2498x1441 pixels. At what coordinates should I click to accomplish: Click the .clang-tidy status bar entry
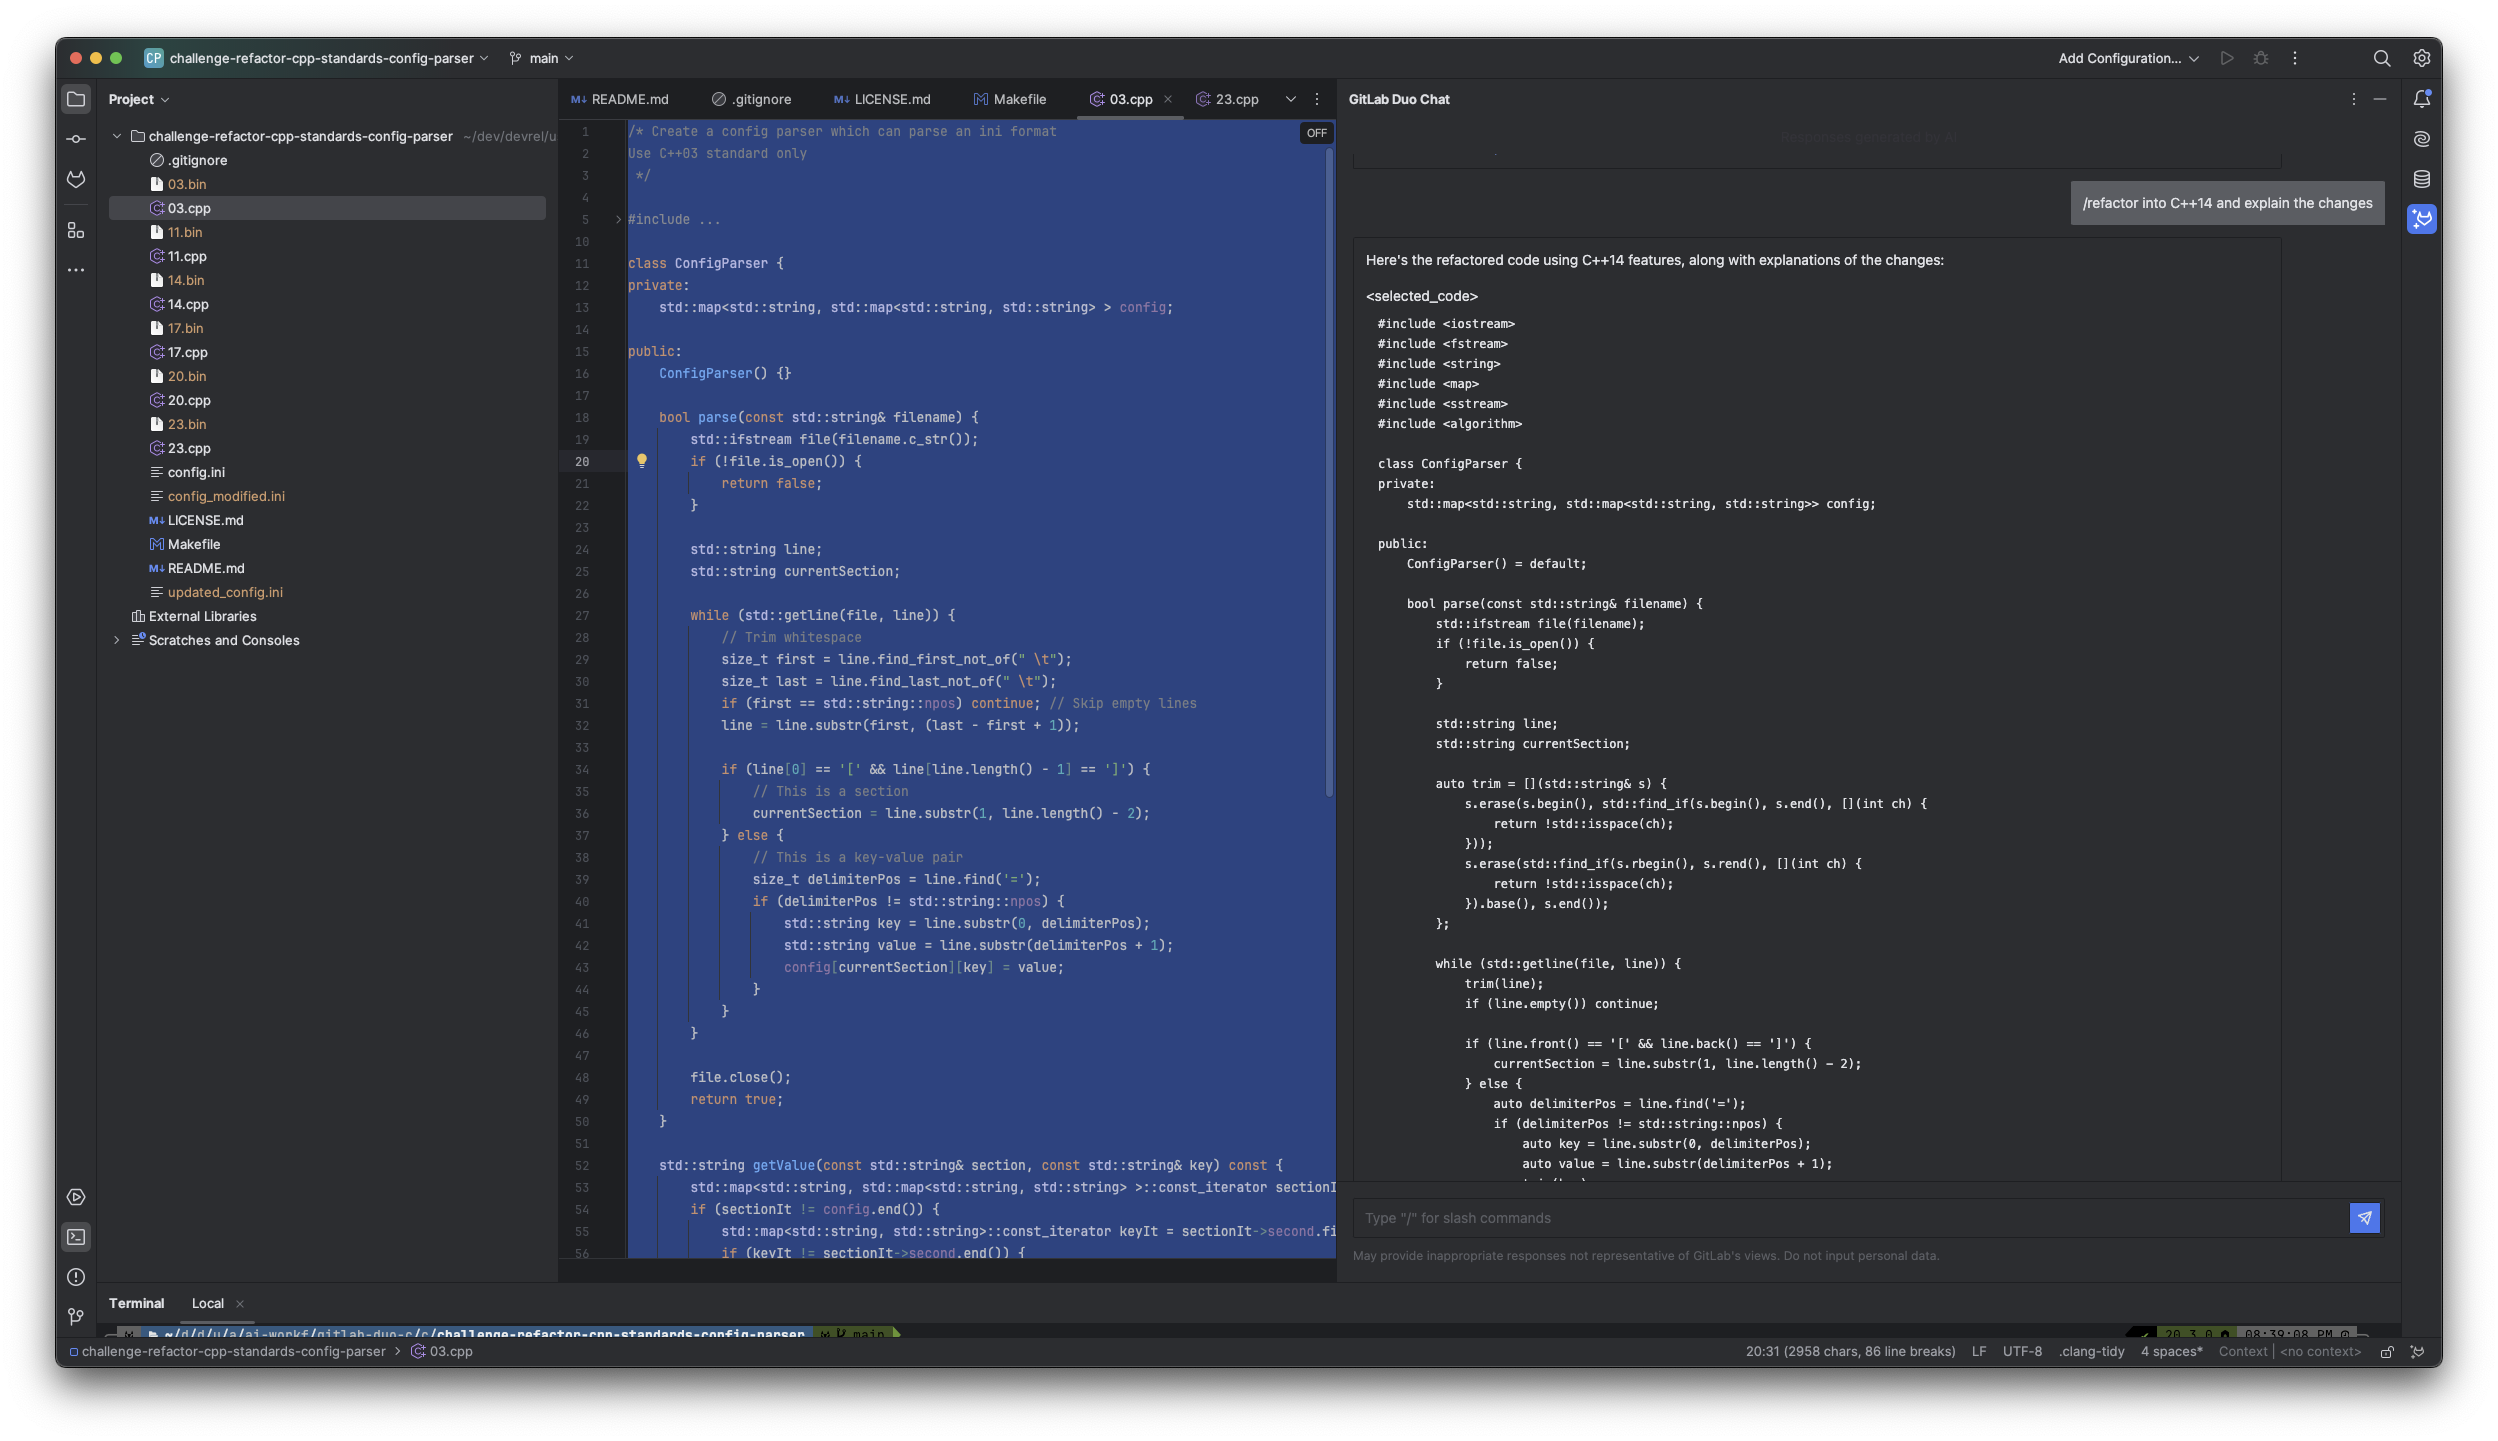(2092, 1352)
